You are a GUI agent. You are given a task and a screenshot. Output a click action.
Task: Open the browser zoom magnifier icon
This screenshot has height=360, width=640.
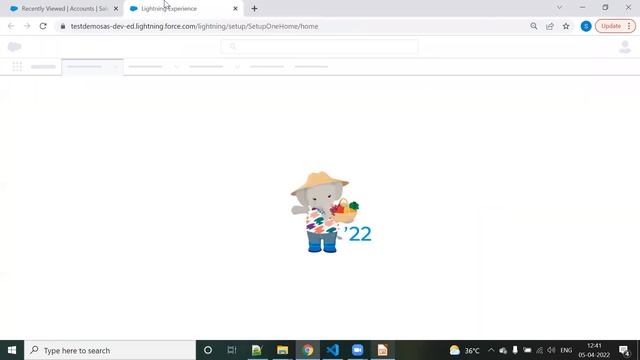(x=533, y=26)
